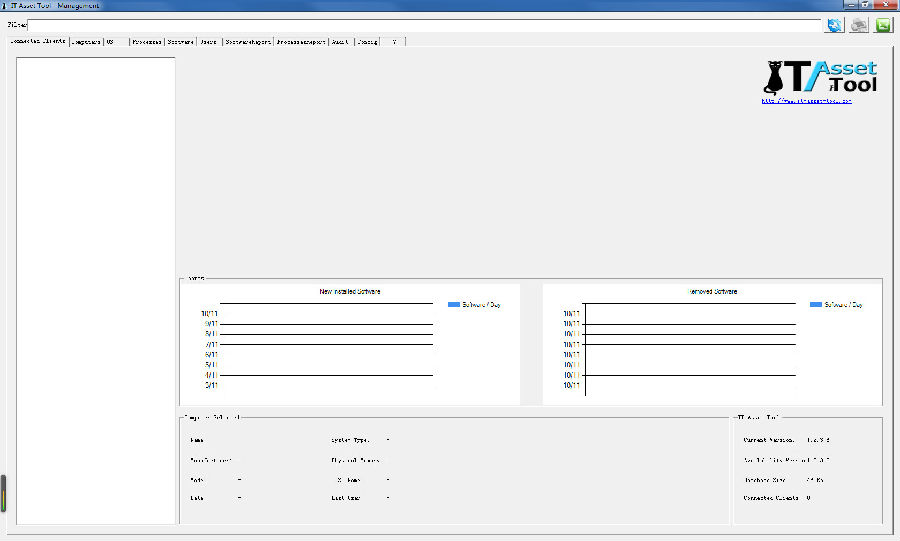Switch to the Processes tab
This screenshot has width=900, height=541.
[147, 42]
